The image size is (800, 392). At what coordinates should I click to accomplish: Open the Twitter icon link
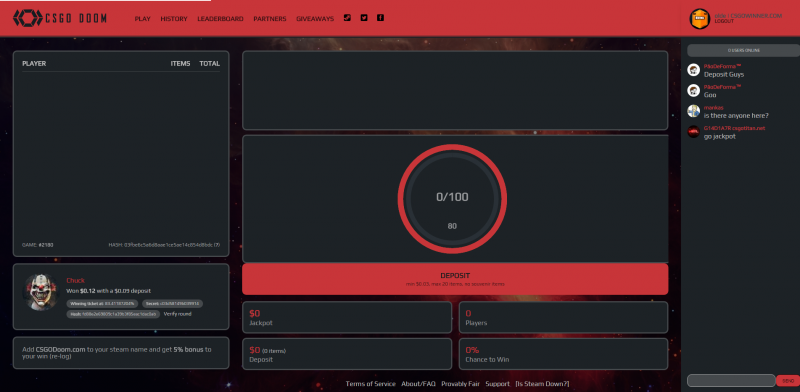(x=364, y=18)
